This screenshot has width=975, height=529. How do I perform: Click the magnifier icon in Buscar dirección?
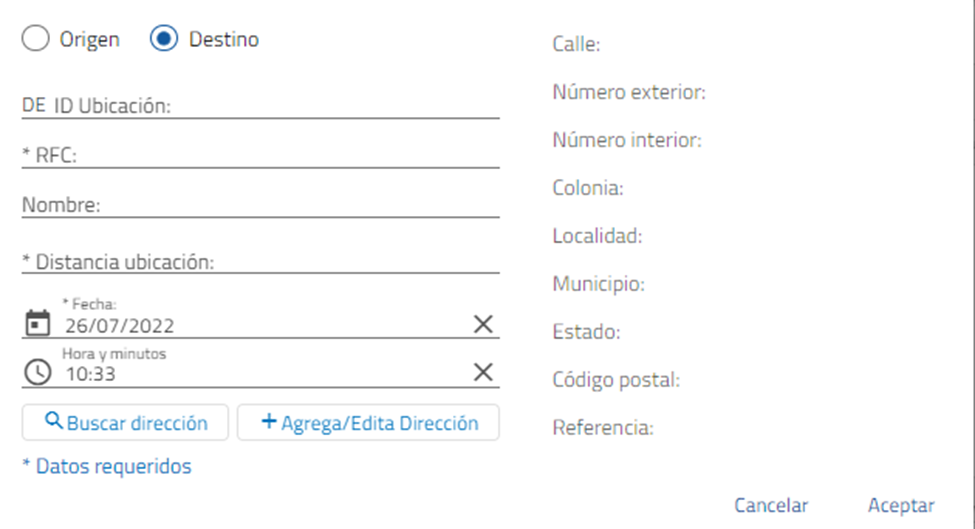[x=54, y=422]
